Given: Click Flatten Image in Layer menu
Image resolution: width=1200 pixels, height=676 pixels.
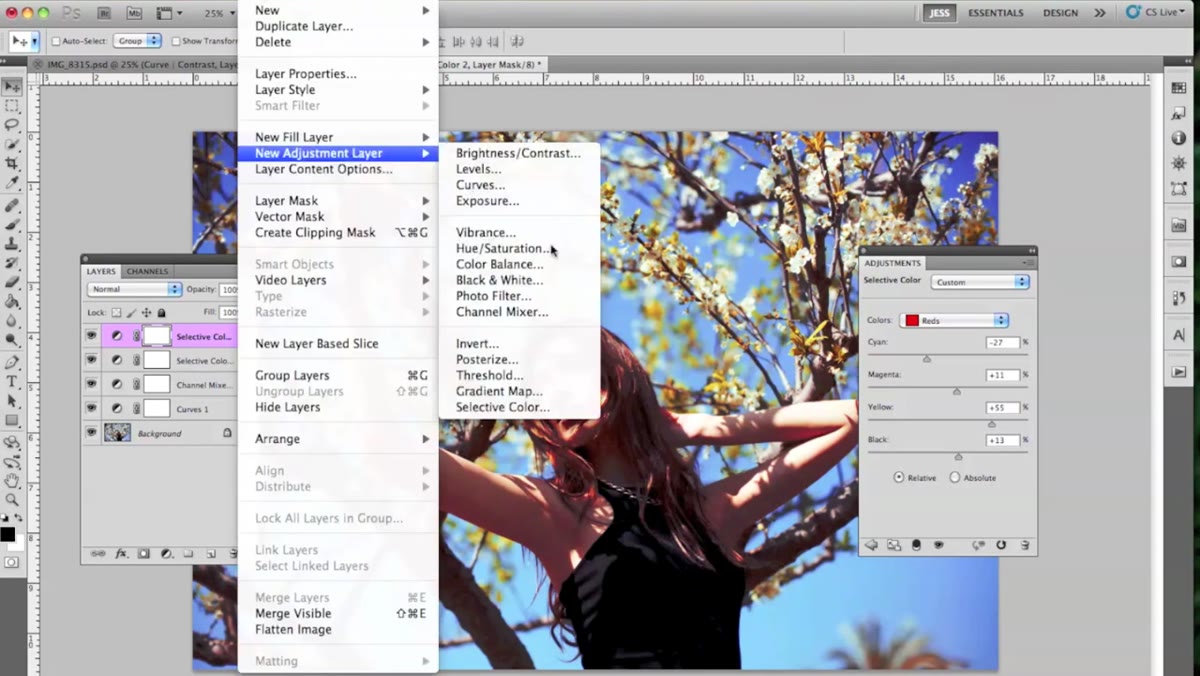Looking at the screenshot, I should 293,629.
